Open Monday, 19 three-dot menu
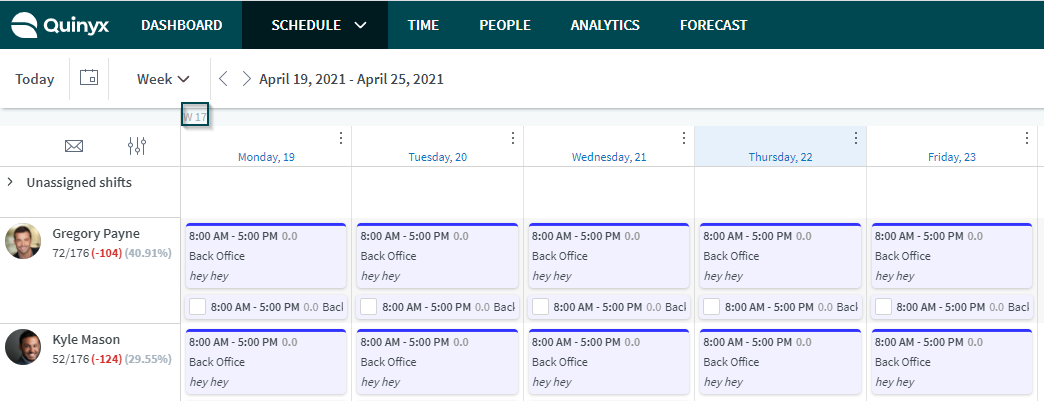The width and height of the screenshot is (1044, 401). click(341, 138)
